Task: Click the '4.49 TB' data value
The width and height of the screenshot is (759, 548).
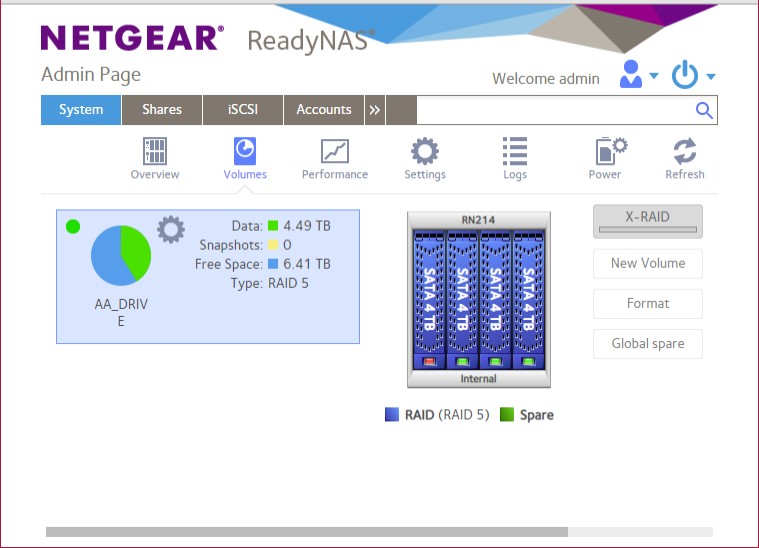Action: tap(307, 226)
